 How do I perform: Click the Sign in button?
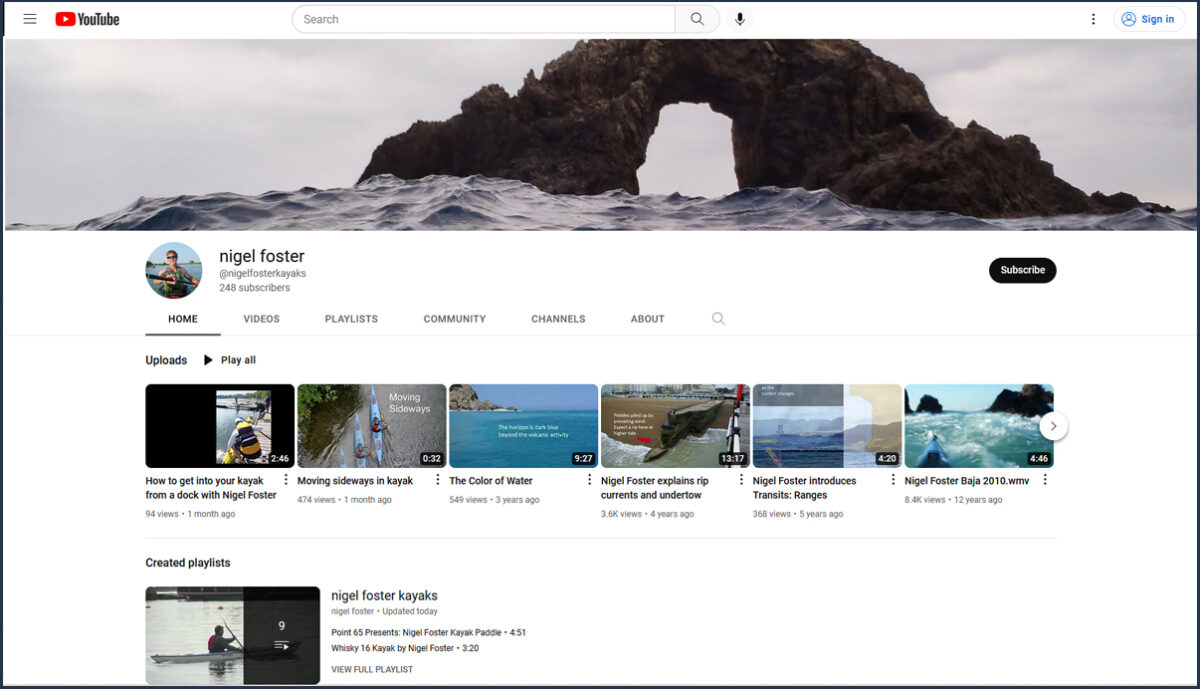1148,19
